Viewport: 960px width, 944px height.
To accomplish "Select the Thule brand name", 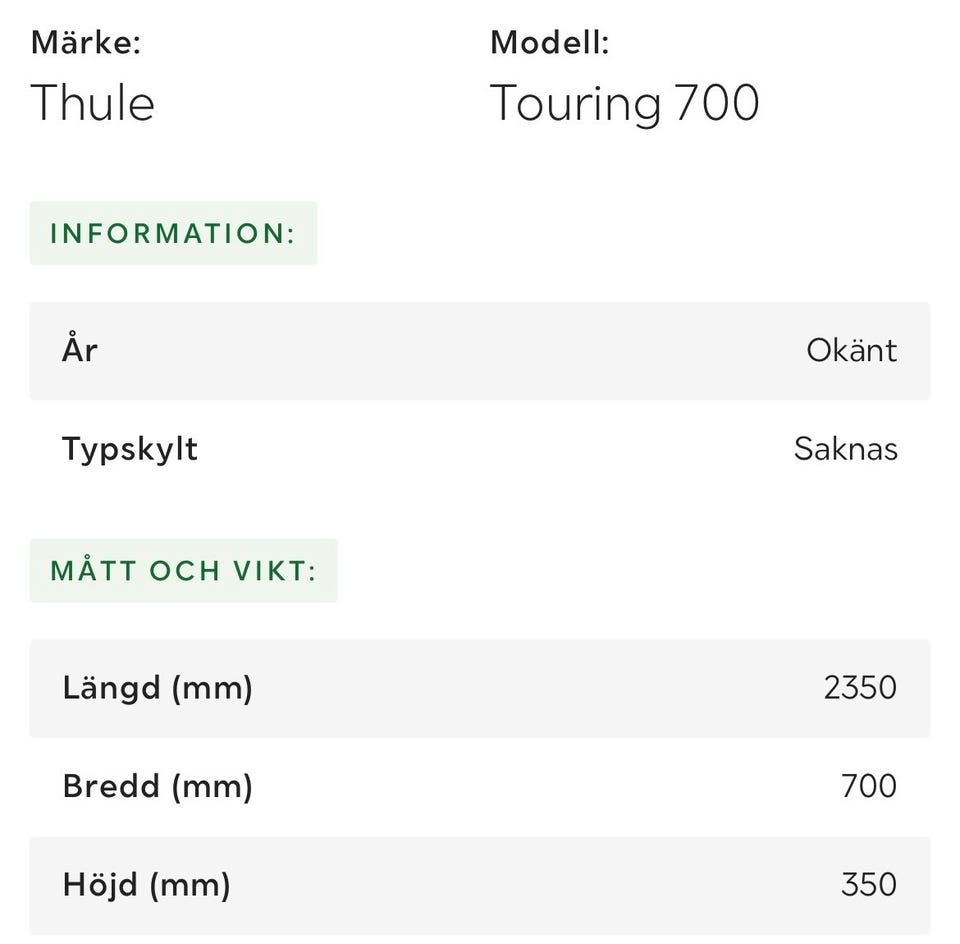I will [92, 104].
